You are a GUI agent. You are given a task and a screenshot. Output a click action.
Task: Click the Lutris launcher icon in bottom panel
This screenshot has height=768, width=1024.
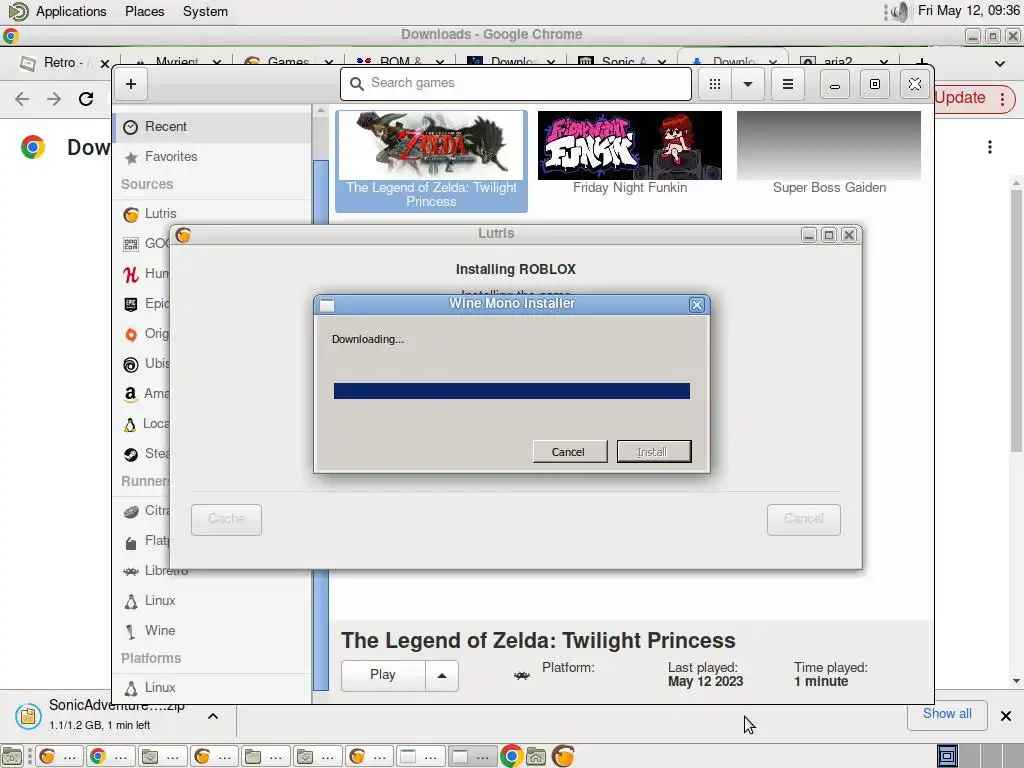click(563, 756)
